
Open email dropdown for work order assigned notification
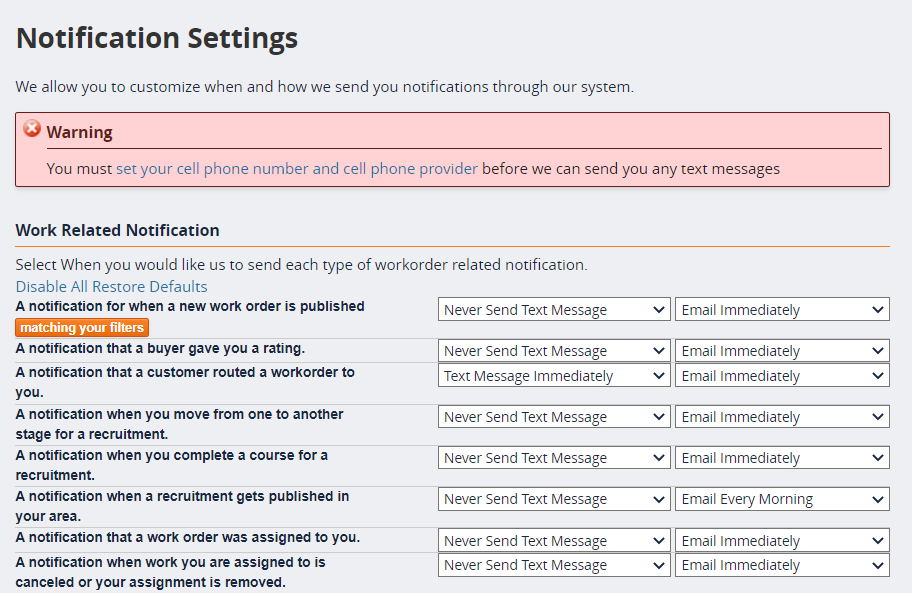[x=782, y=540]
